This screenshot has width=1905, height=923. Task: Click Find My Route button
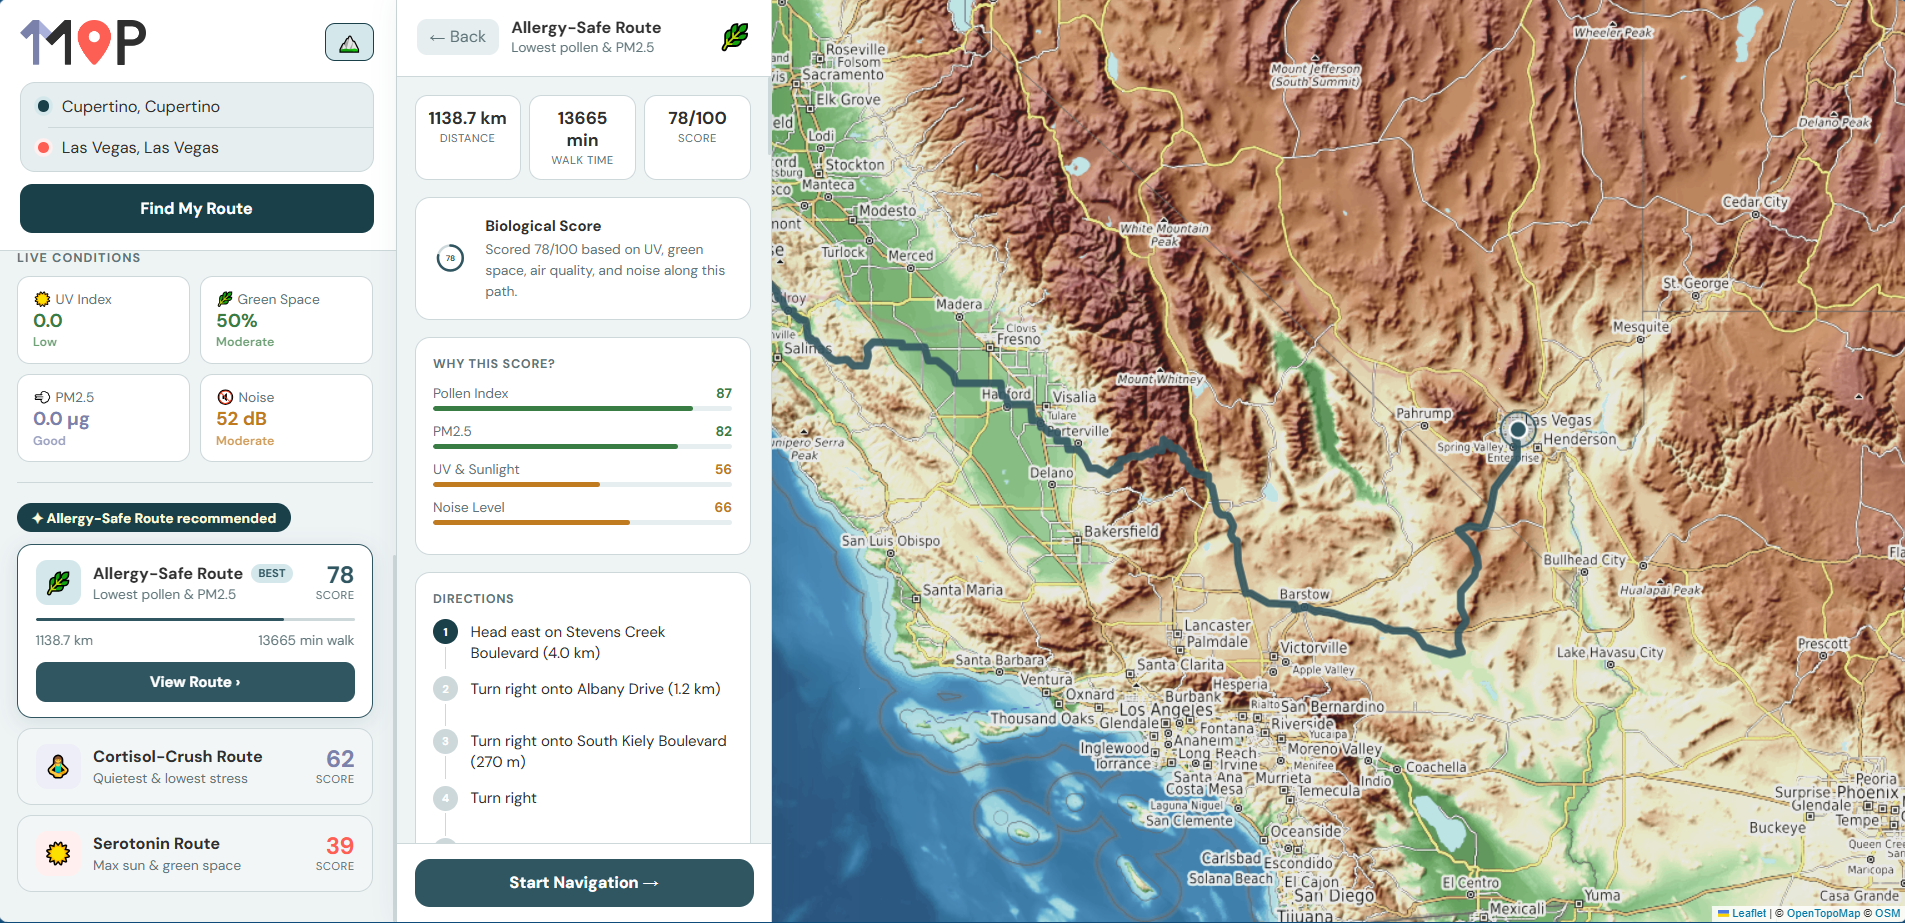197,208
